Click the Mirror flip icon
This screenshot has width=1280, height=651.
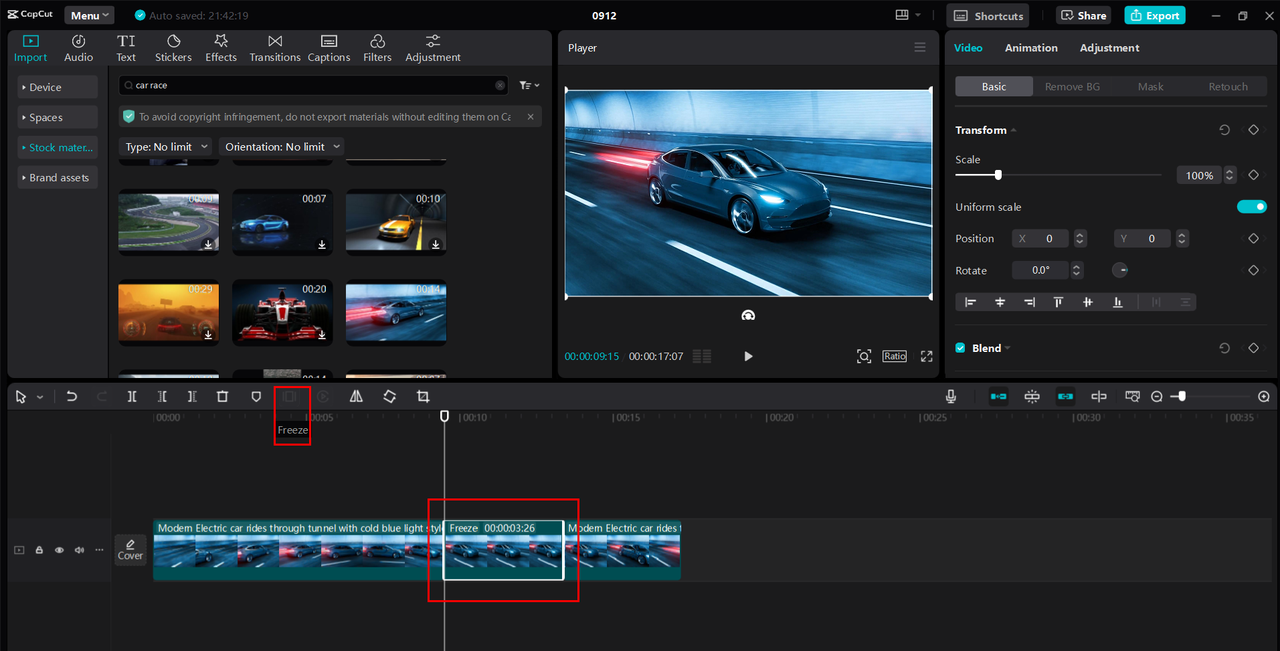[356, 397]
